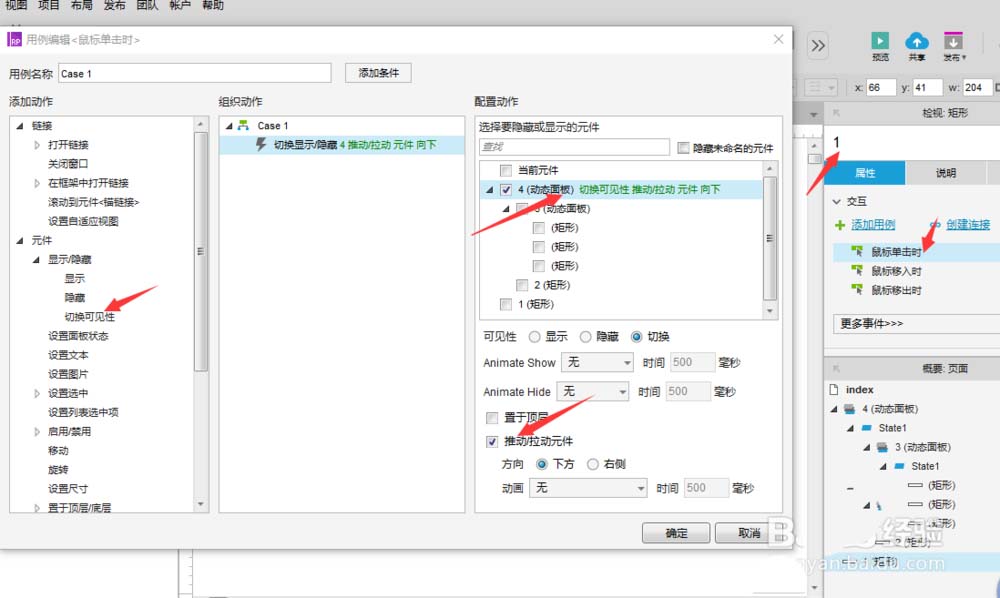Viewport: 1000px width, 598px height.
Task: Click the Share (共享) cloud icon
Action: coord(916,41)
